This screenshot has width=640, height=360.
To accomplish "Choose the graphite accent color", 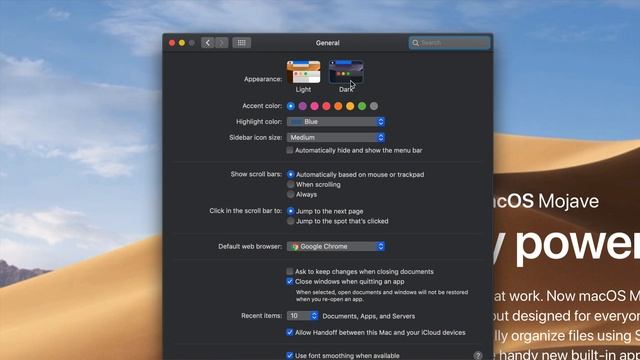I will click(374, 106).
